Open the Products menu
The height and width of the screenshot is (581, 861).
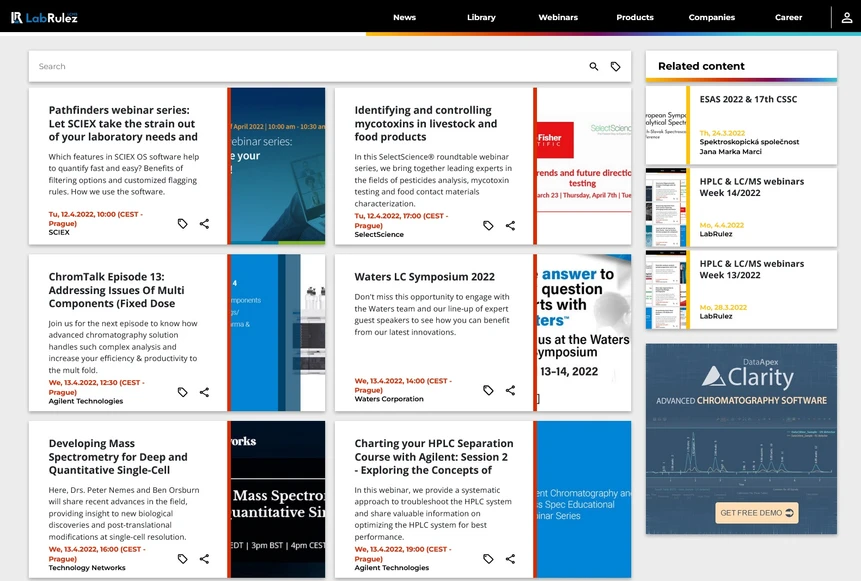point(635,18)
